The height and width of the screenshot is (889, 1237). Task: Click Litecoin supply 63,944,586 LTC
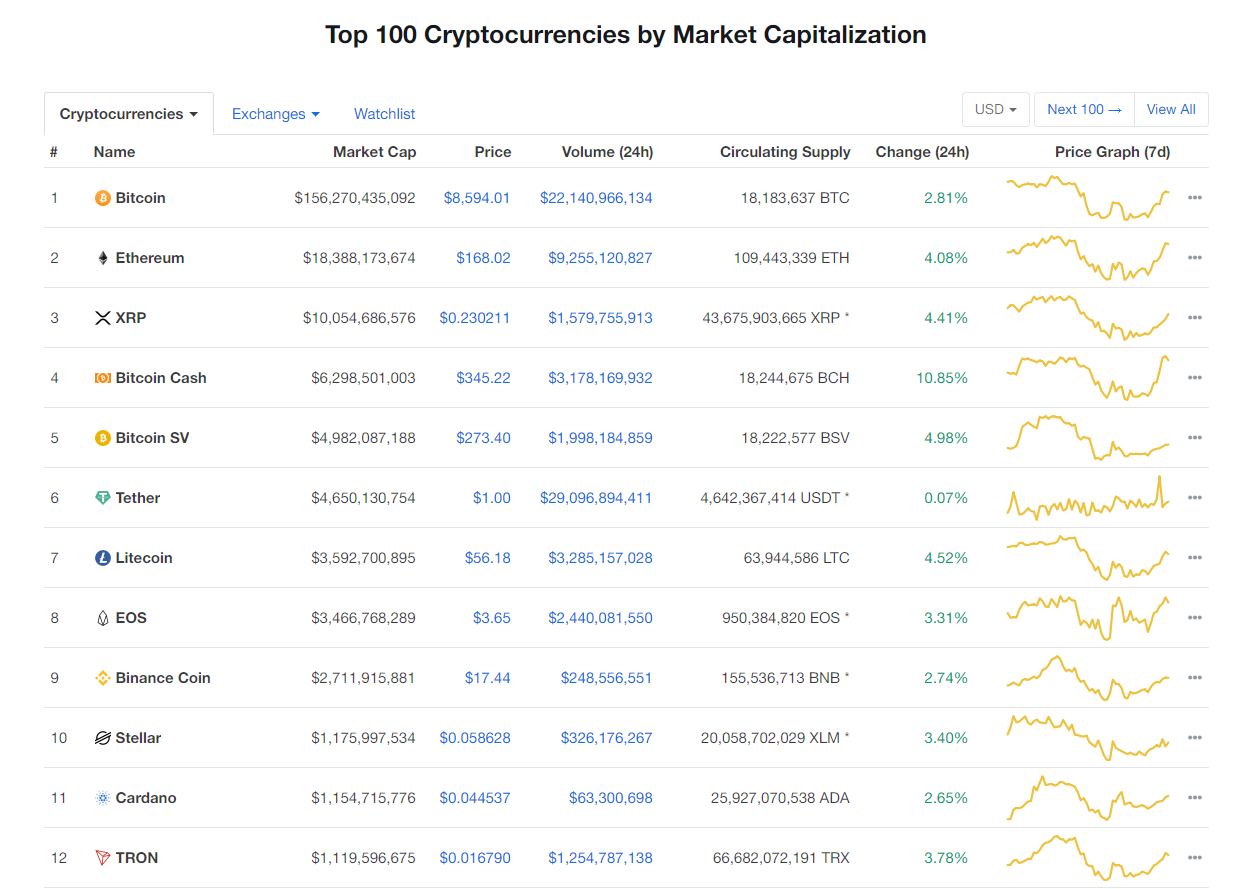click(x=797, y=558)
